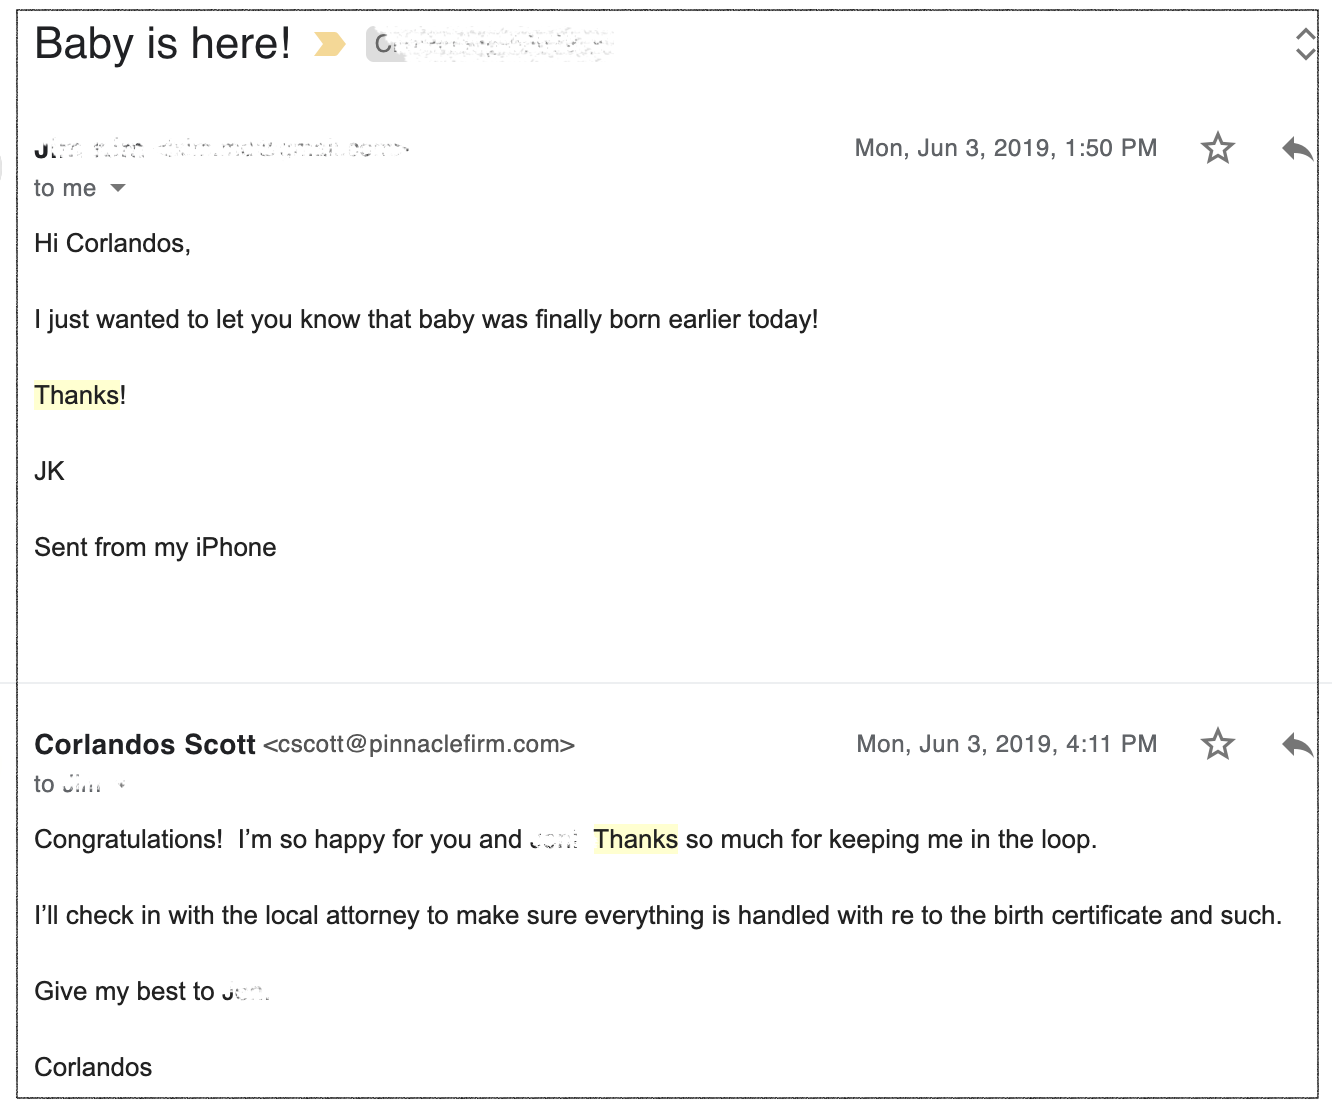
Task: Toggle the yellow importance marker beside subject
Action: [330, 44]
